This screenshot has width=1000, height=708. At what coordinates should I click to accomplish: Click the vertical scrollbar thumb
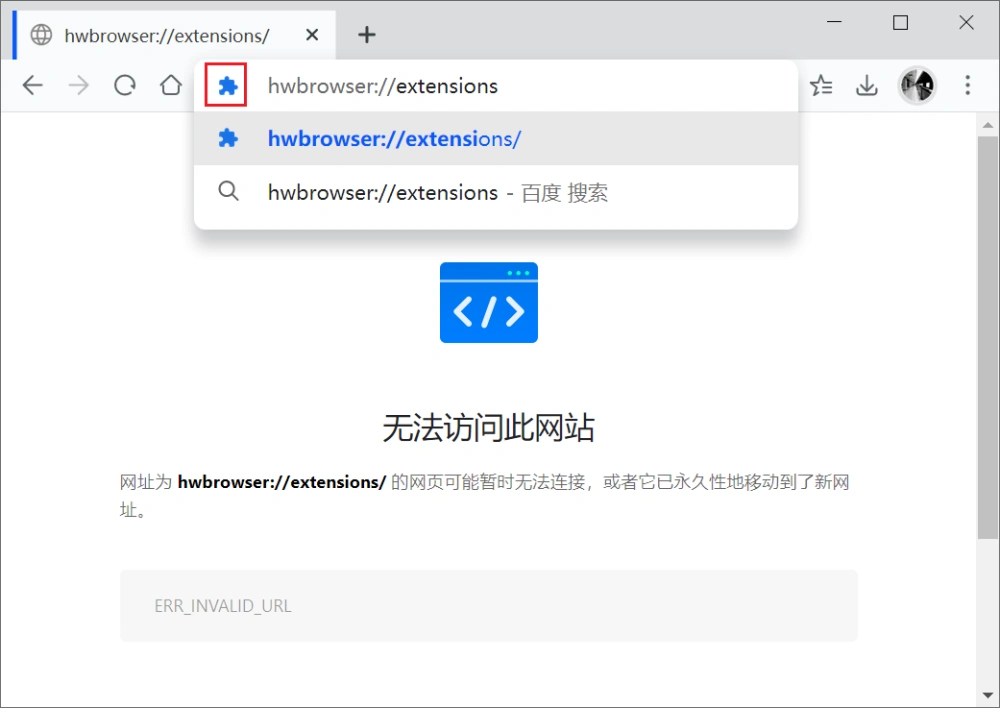pos(988,338)
